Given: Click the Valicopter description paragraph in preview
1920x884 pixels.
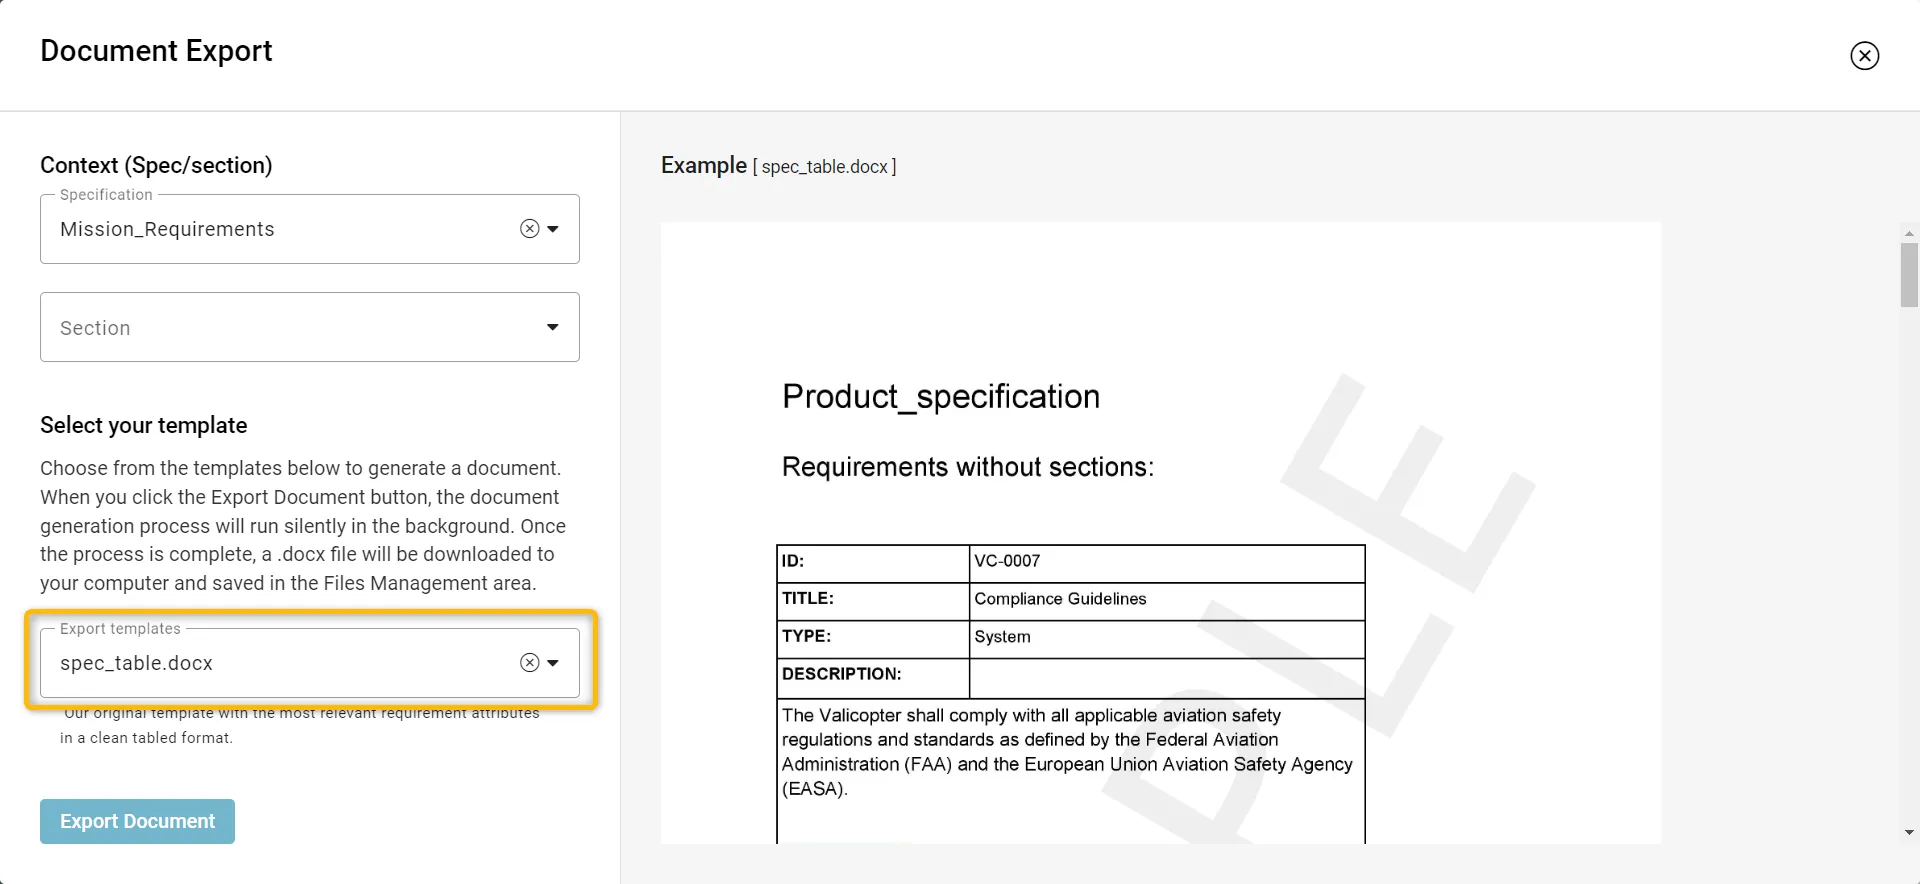Looking at the screenshot, I should tap(1066, 752).
